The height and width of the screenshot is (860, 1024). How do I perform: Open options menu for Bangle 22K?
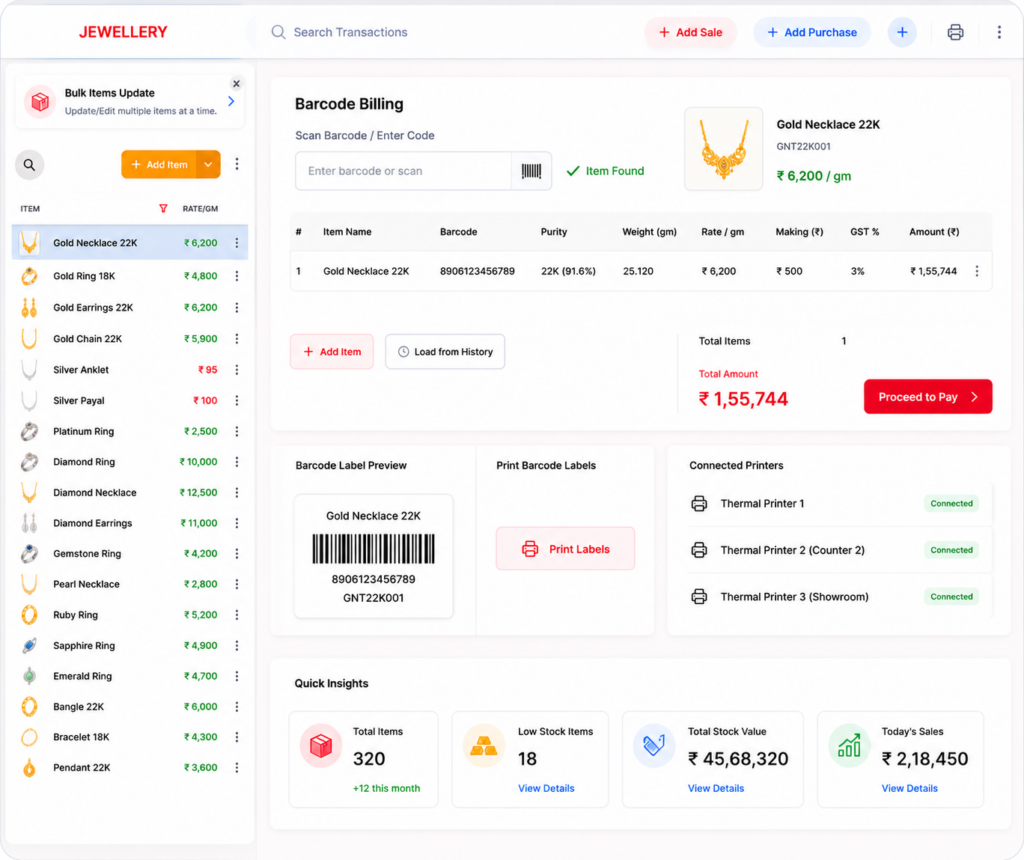[236, 707]
